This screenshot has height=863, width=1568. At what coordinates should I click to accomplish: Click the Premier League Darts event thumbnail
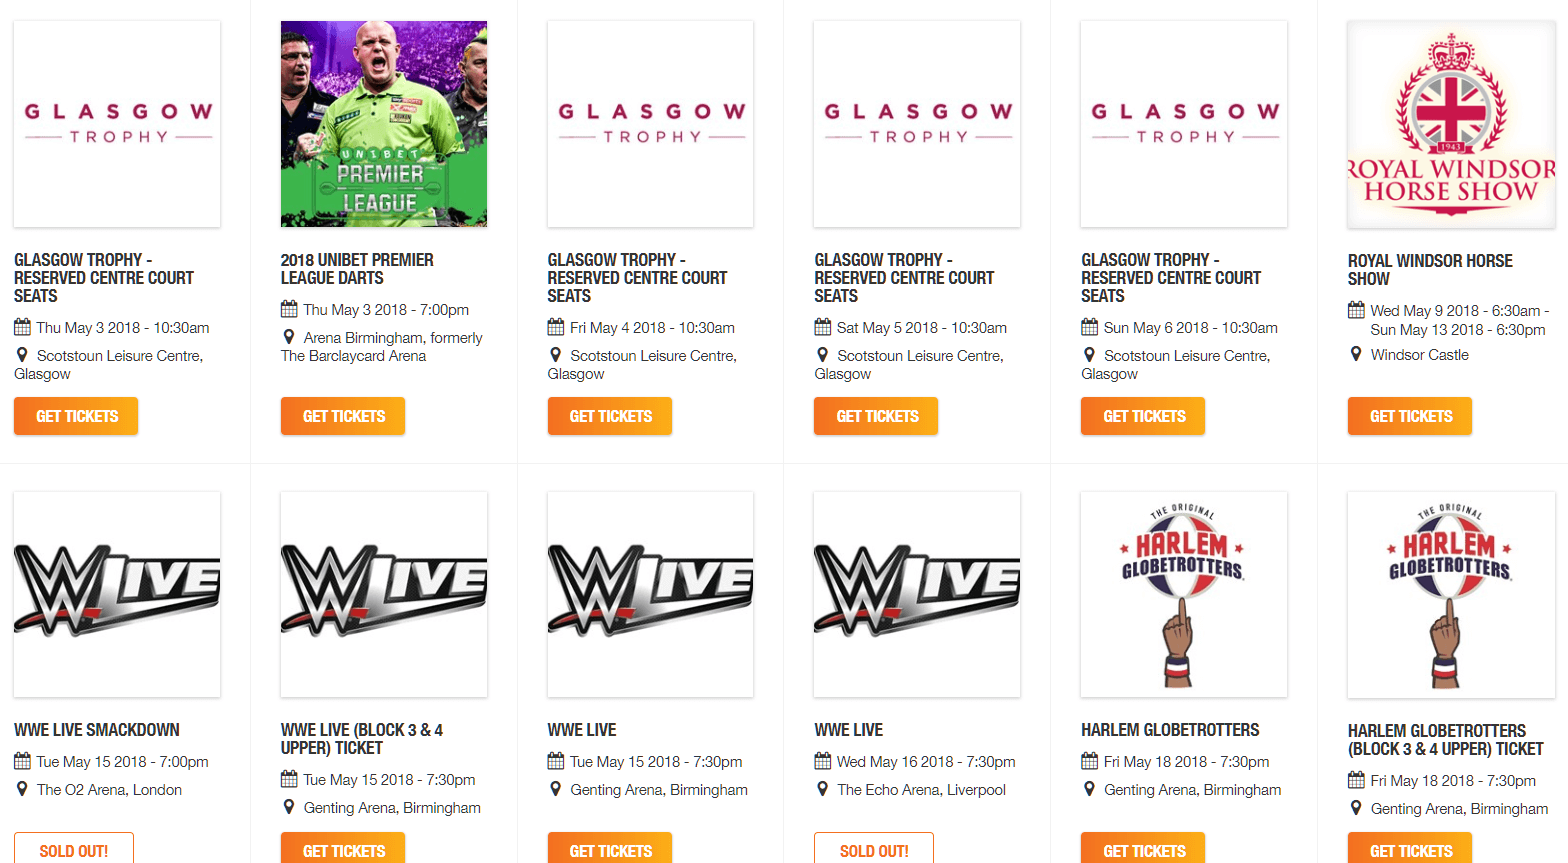[384, 124]
